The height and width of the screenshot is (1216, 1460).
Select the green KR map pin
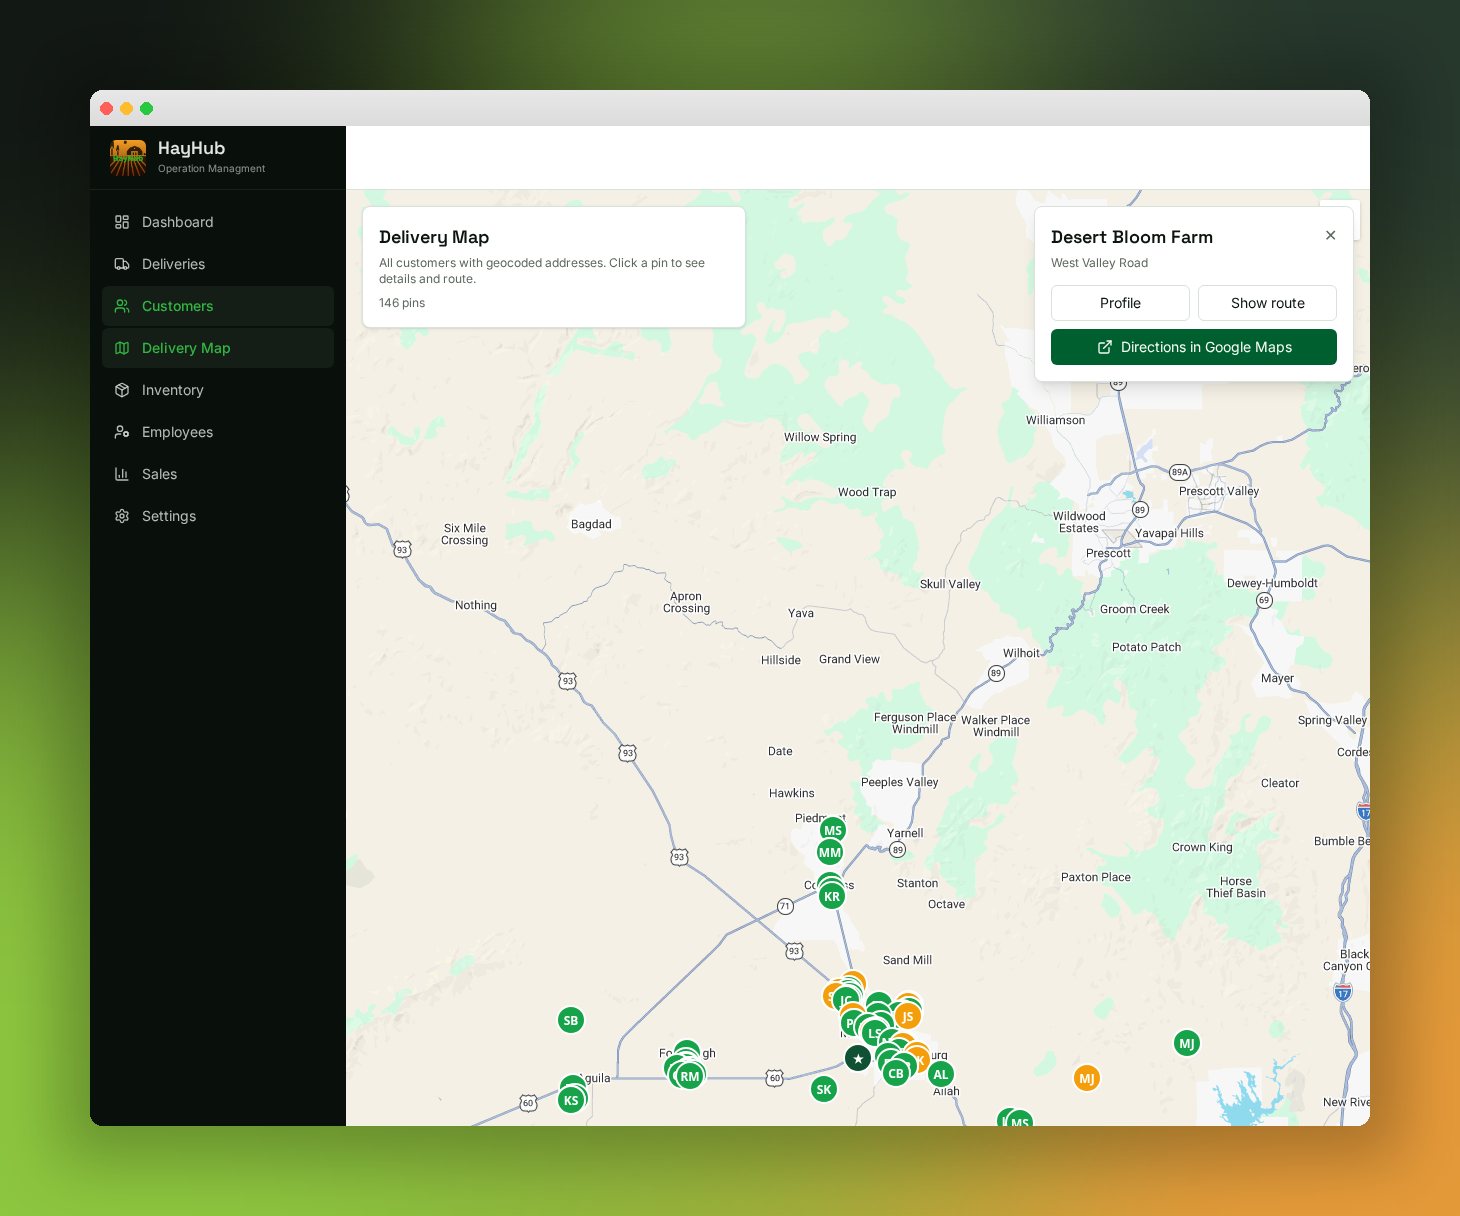click(x=832, y=896)
